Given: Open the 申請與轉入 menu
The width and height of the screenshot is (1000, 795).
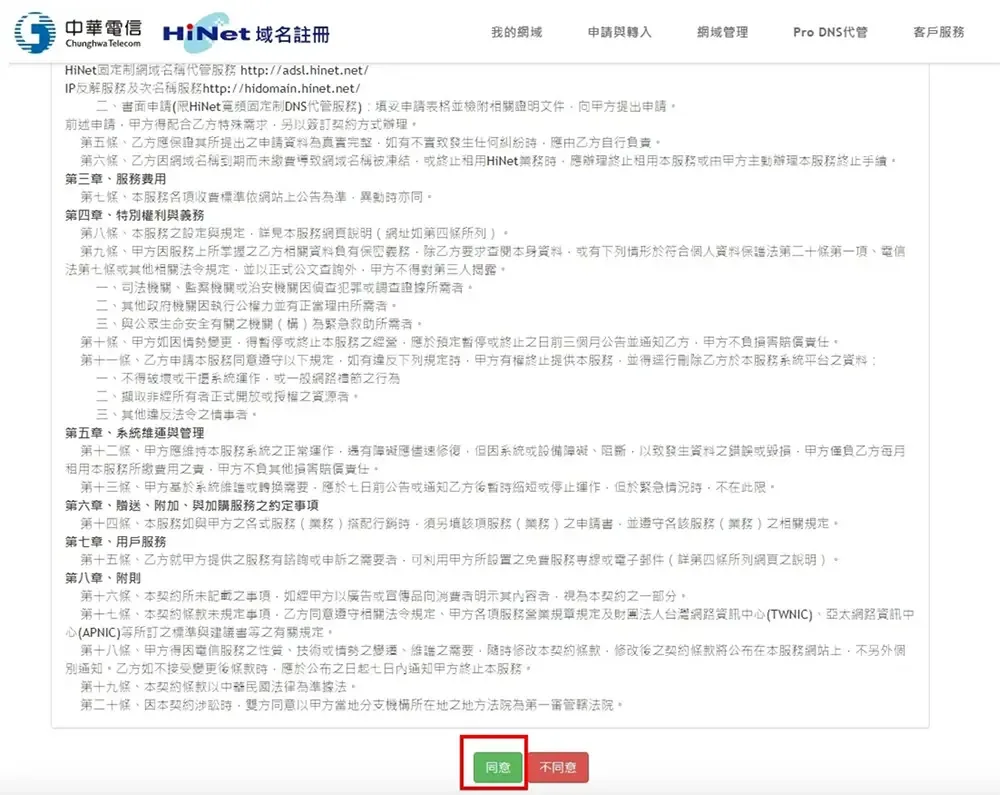Looking at the screenshot, I should coord(619,32).
